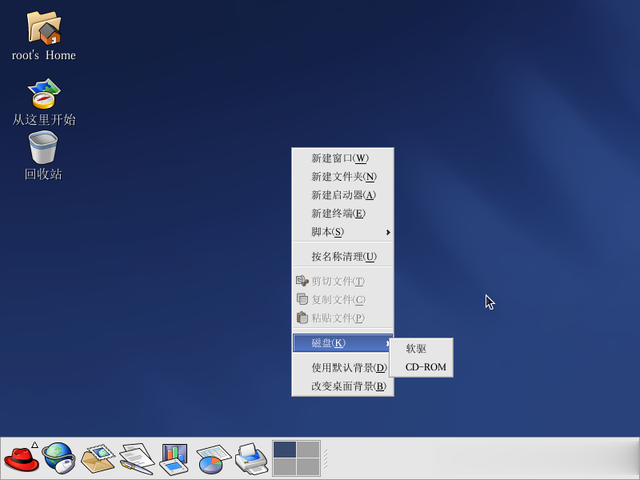Select 按名称清理(U) menu entry
The image size is (640, 480).
coord(343,256)
